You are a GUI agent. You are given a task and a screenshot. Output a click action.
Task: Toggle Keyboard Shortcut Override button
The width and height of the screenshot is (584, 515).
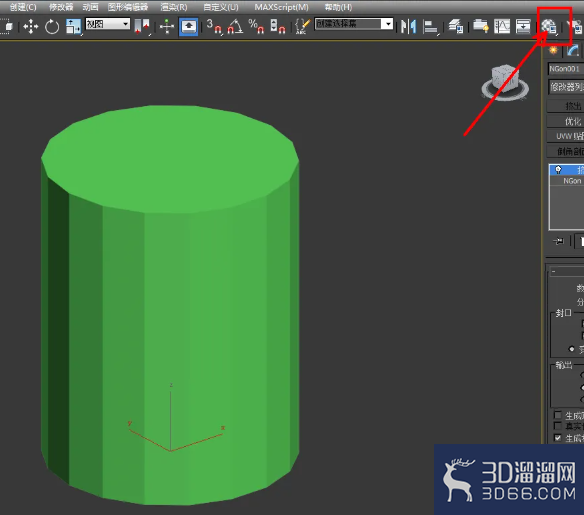coord(188,27)
